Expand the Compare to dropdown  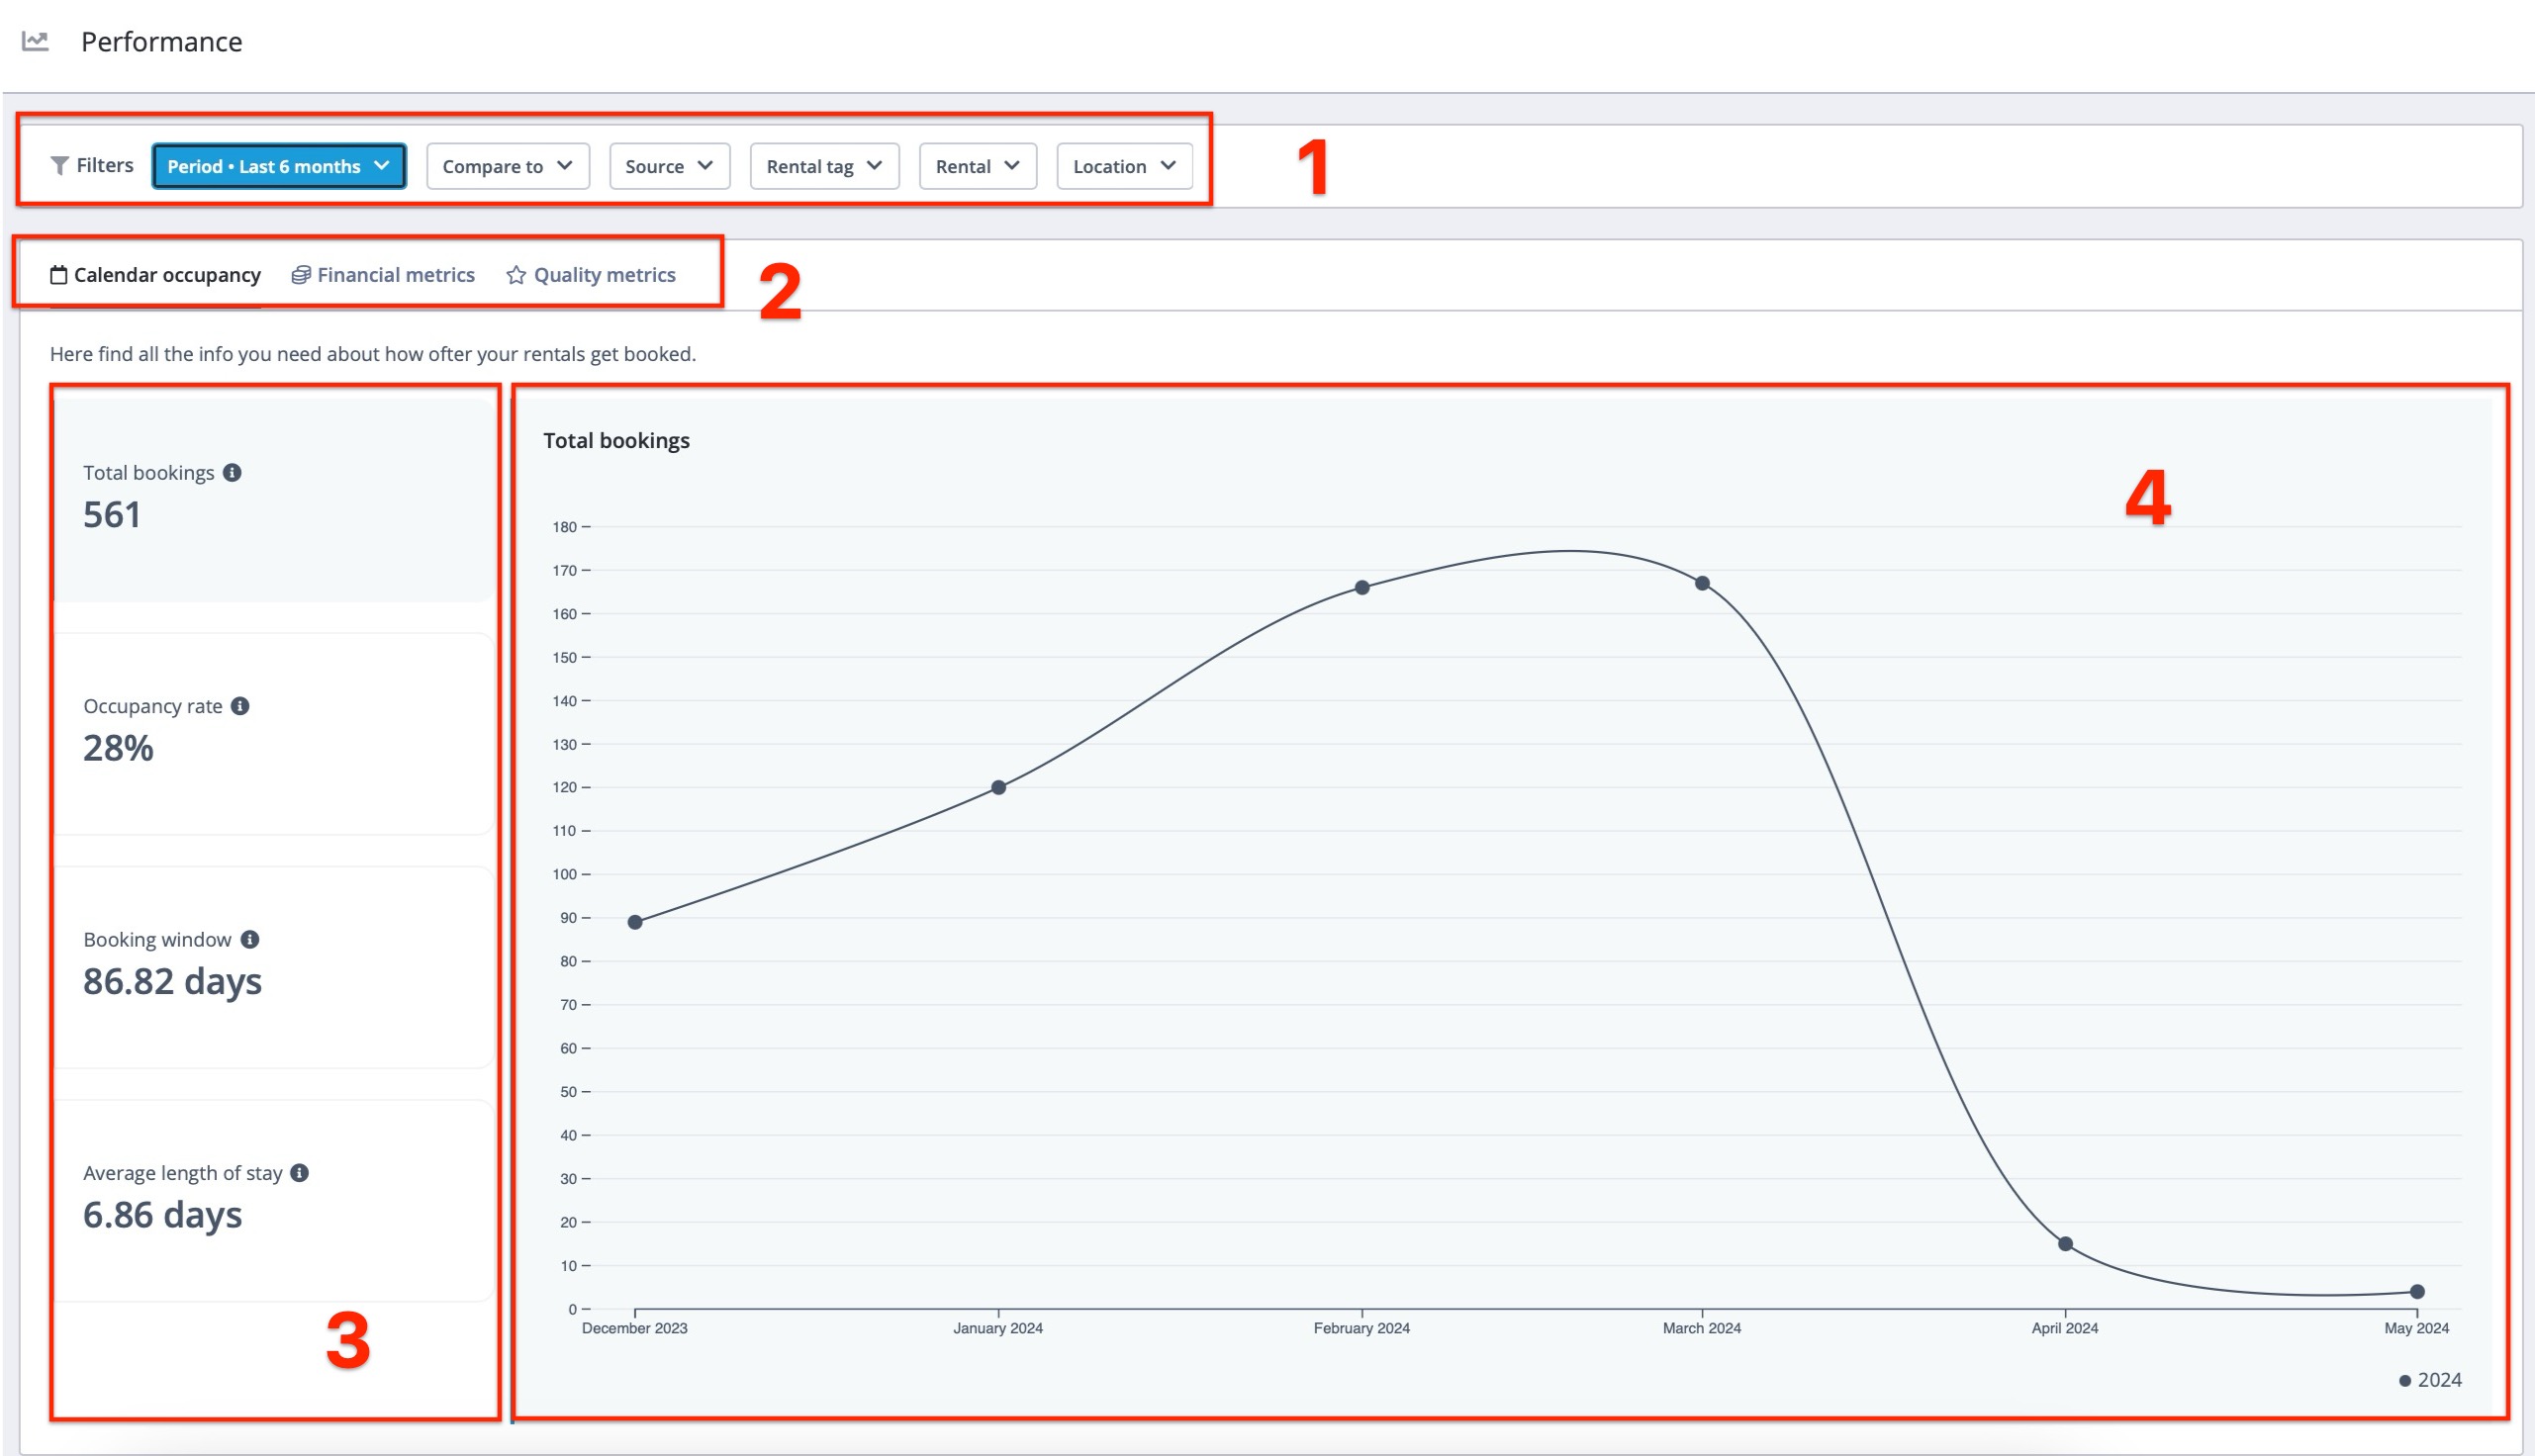point(507,166)
